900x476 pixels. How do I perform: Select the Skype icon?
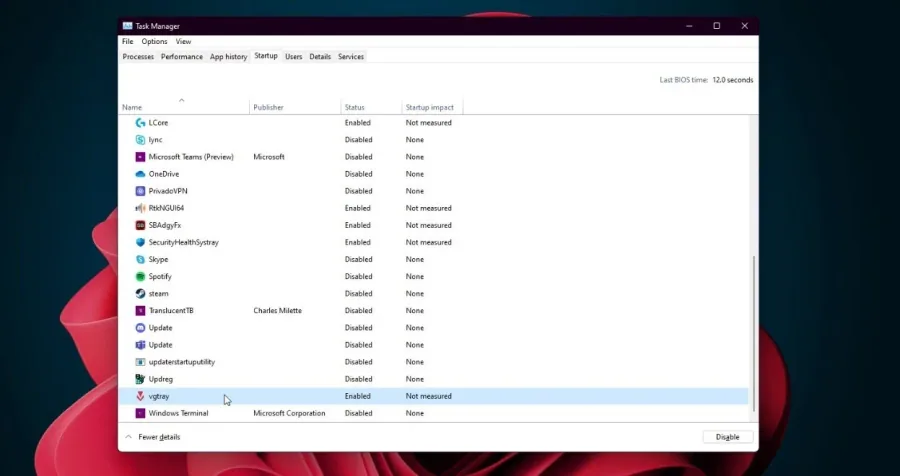[x=140, y=260]
